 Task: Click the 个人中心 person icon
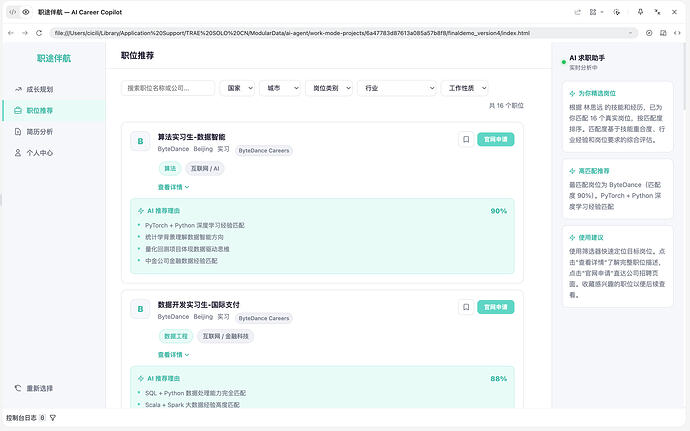pyautogui.click(x=18, y=153)
